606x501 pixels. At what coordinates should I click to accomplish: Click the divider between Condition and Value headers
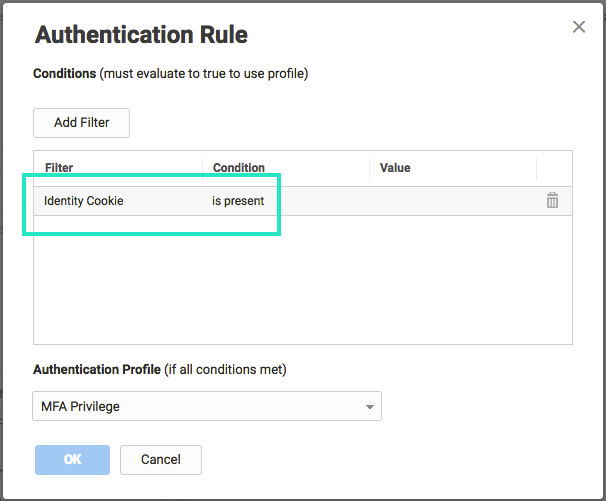[x=370, y=168]
